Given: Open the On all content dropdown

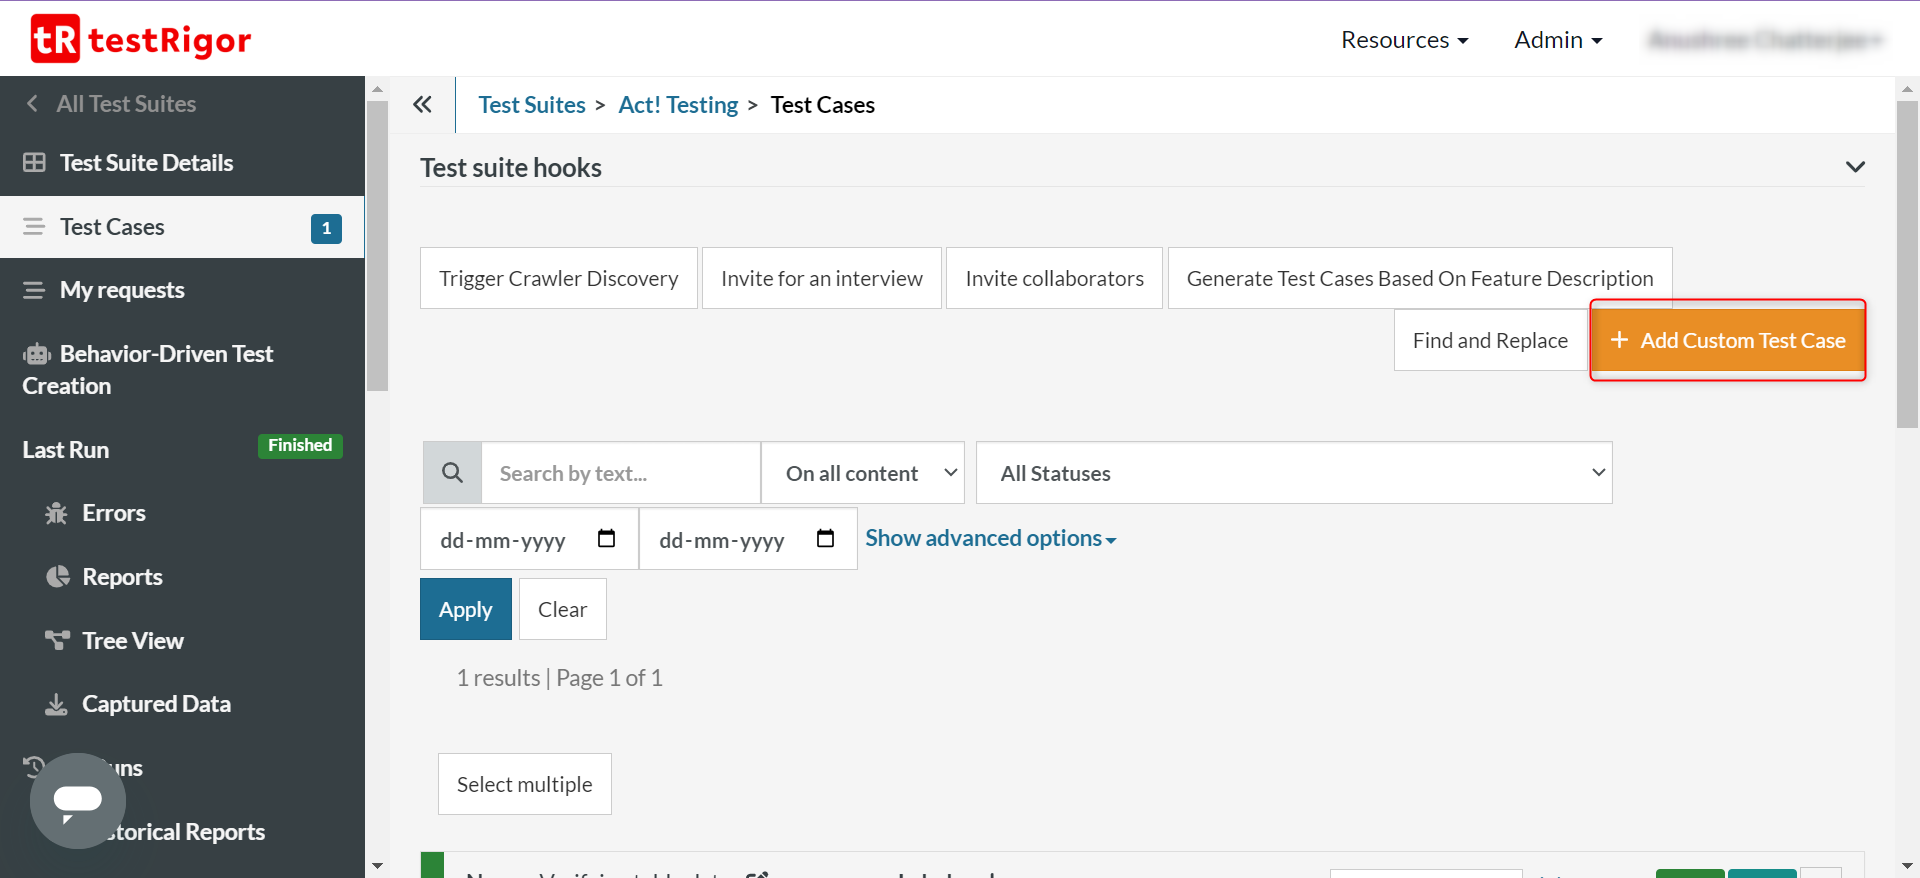Looking at the screenshot, I should pyautogui.click(x=862, y=473).
